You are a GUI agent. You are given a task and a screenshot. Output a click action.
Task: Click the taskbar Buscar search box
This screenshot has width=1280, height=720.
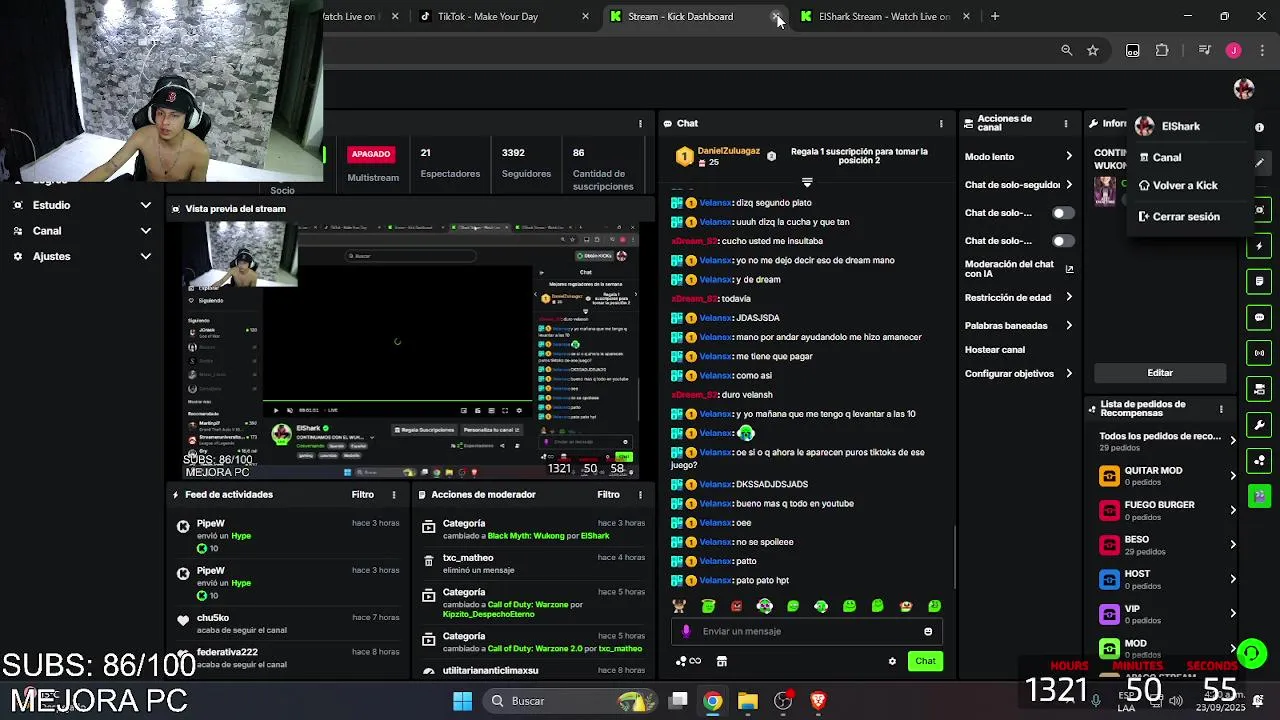click(x=570, y=701)
